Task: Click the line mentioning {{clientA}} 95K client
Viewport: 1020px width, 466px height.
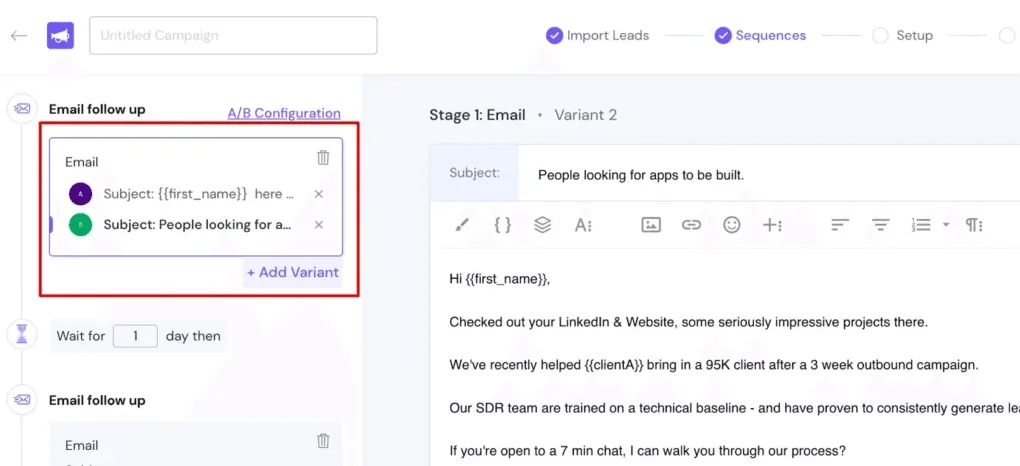Action: (714, 365)
